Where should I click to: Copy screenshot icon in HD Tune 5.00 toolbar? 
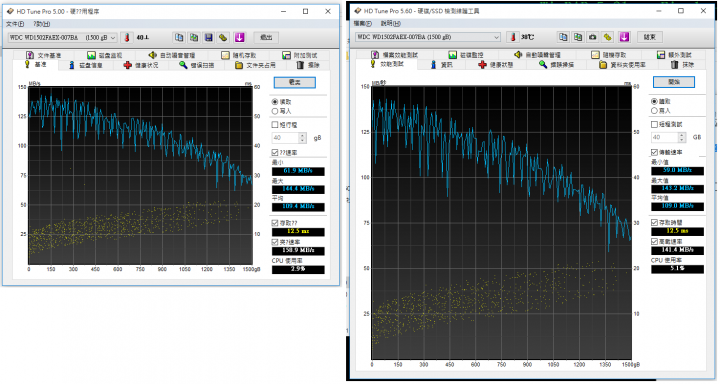pyautogui.click(x=194, y=38)
